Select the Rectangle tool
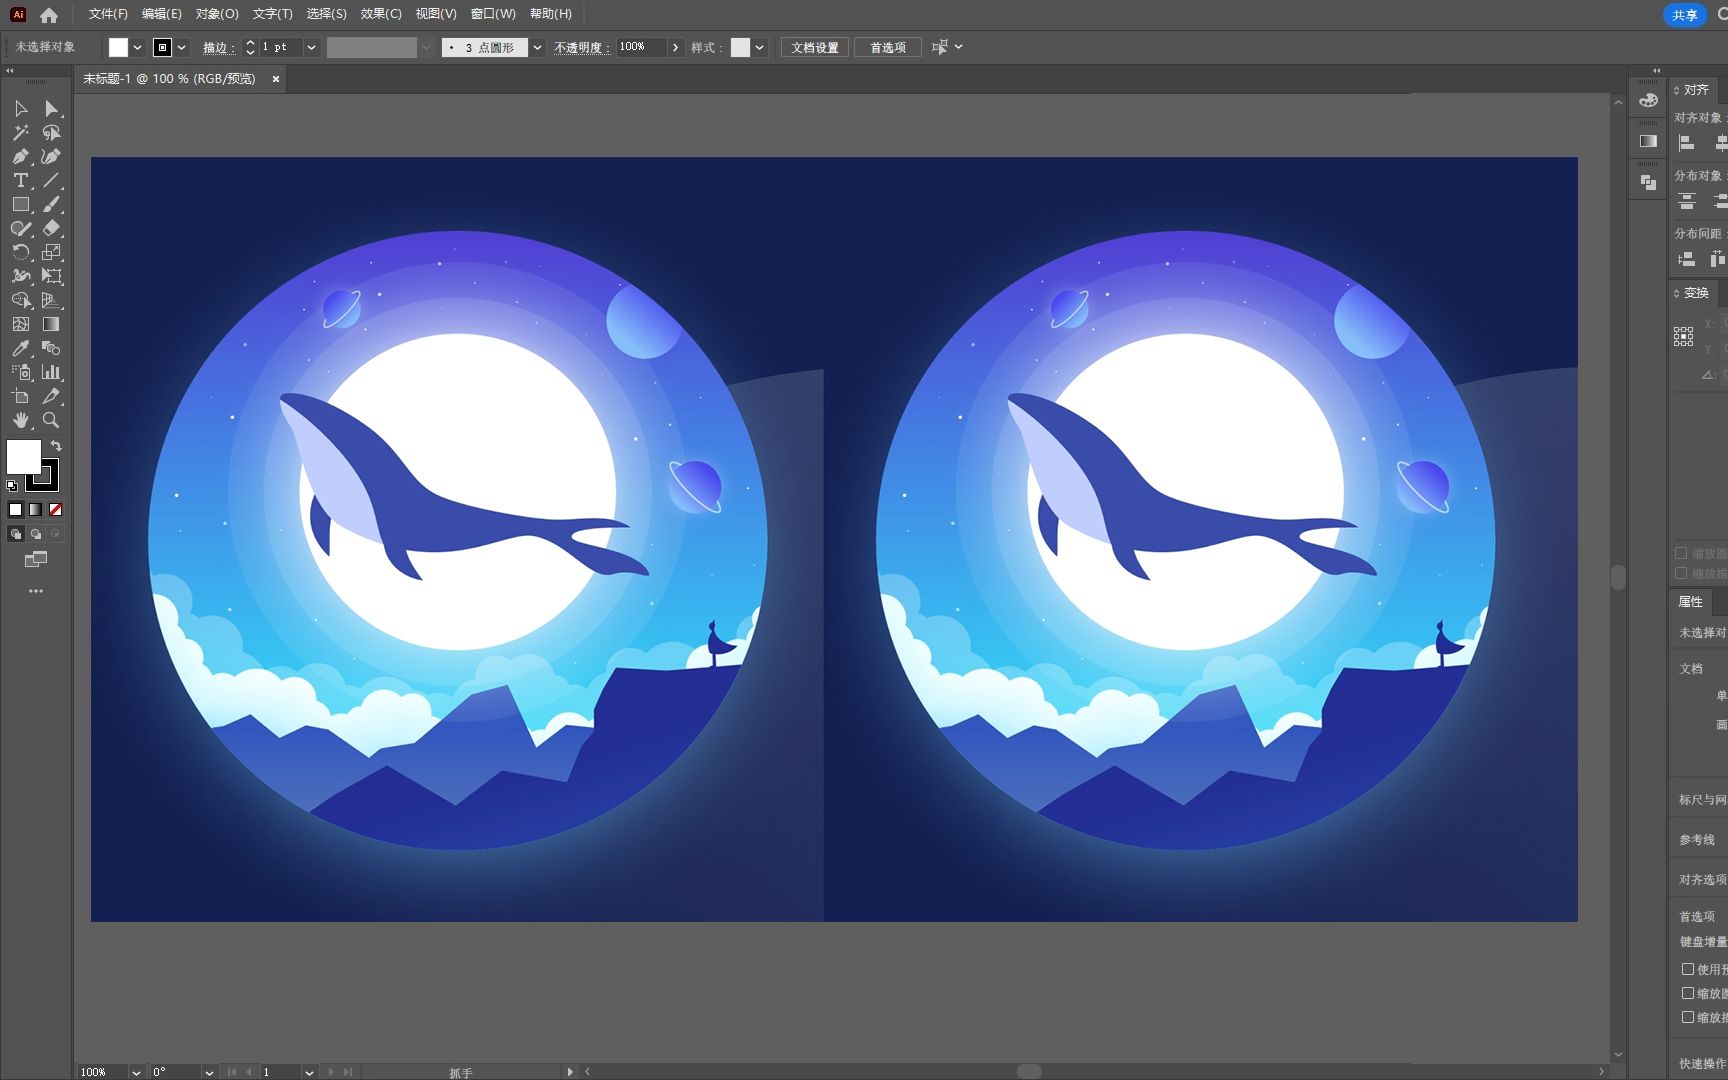The height and width of the screenshot is (1080, 1728). pos(21,204)
